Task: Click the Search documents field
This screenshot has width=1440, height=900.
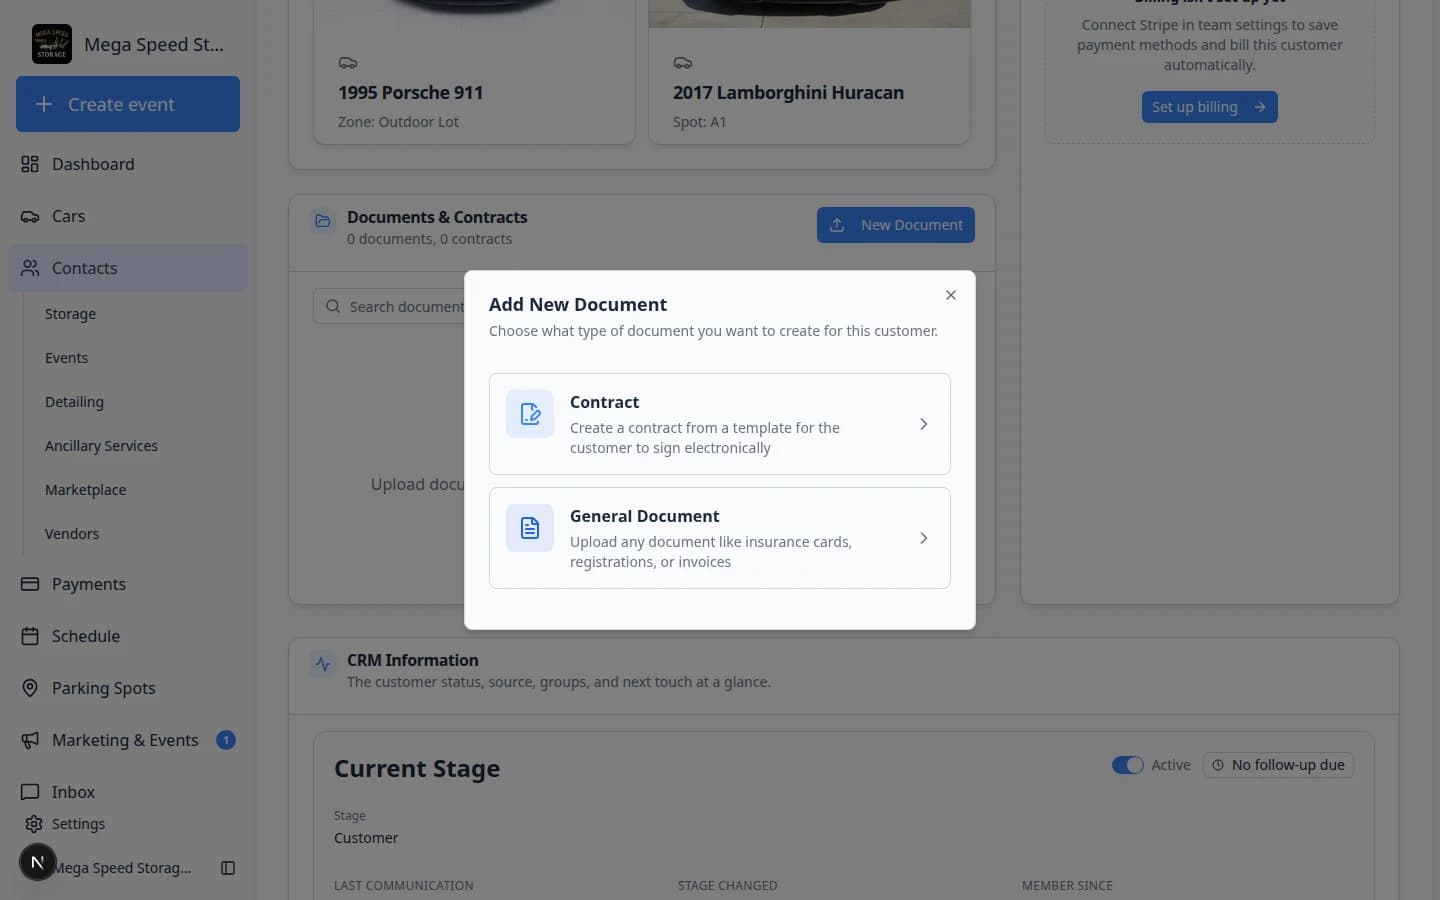Action: click(390, 307)
